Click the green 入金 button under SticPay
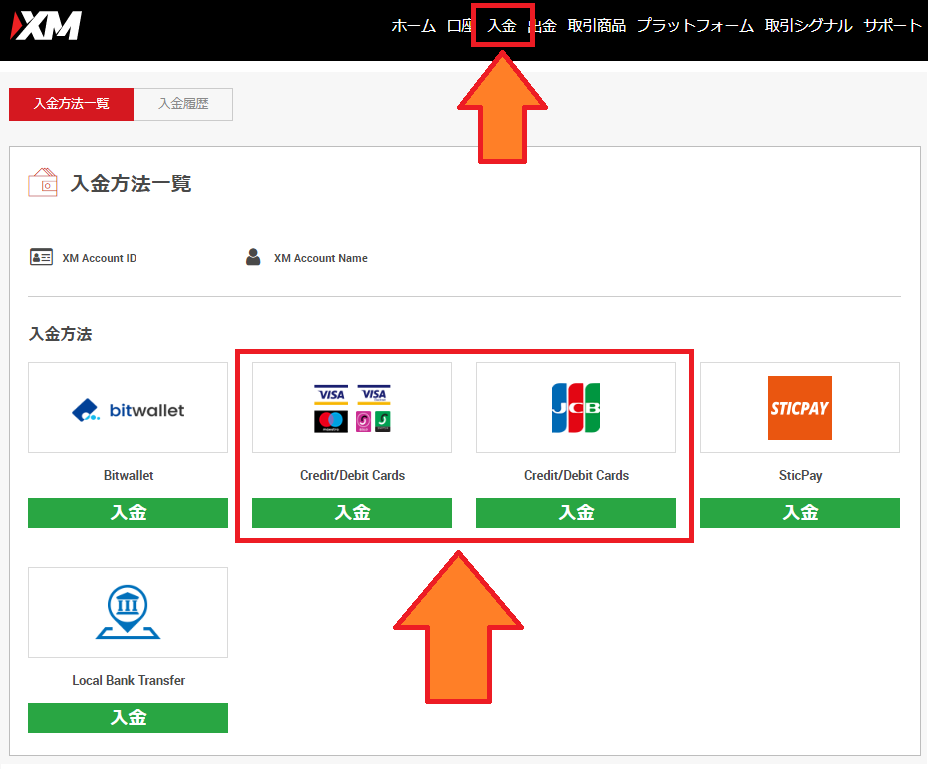The height and width of the screenshot is (769, 928). tap(800, 513)
